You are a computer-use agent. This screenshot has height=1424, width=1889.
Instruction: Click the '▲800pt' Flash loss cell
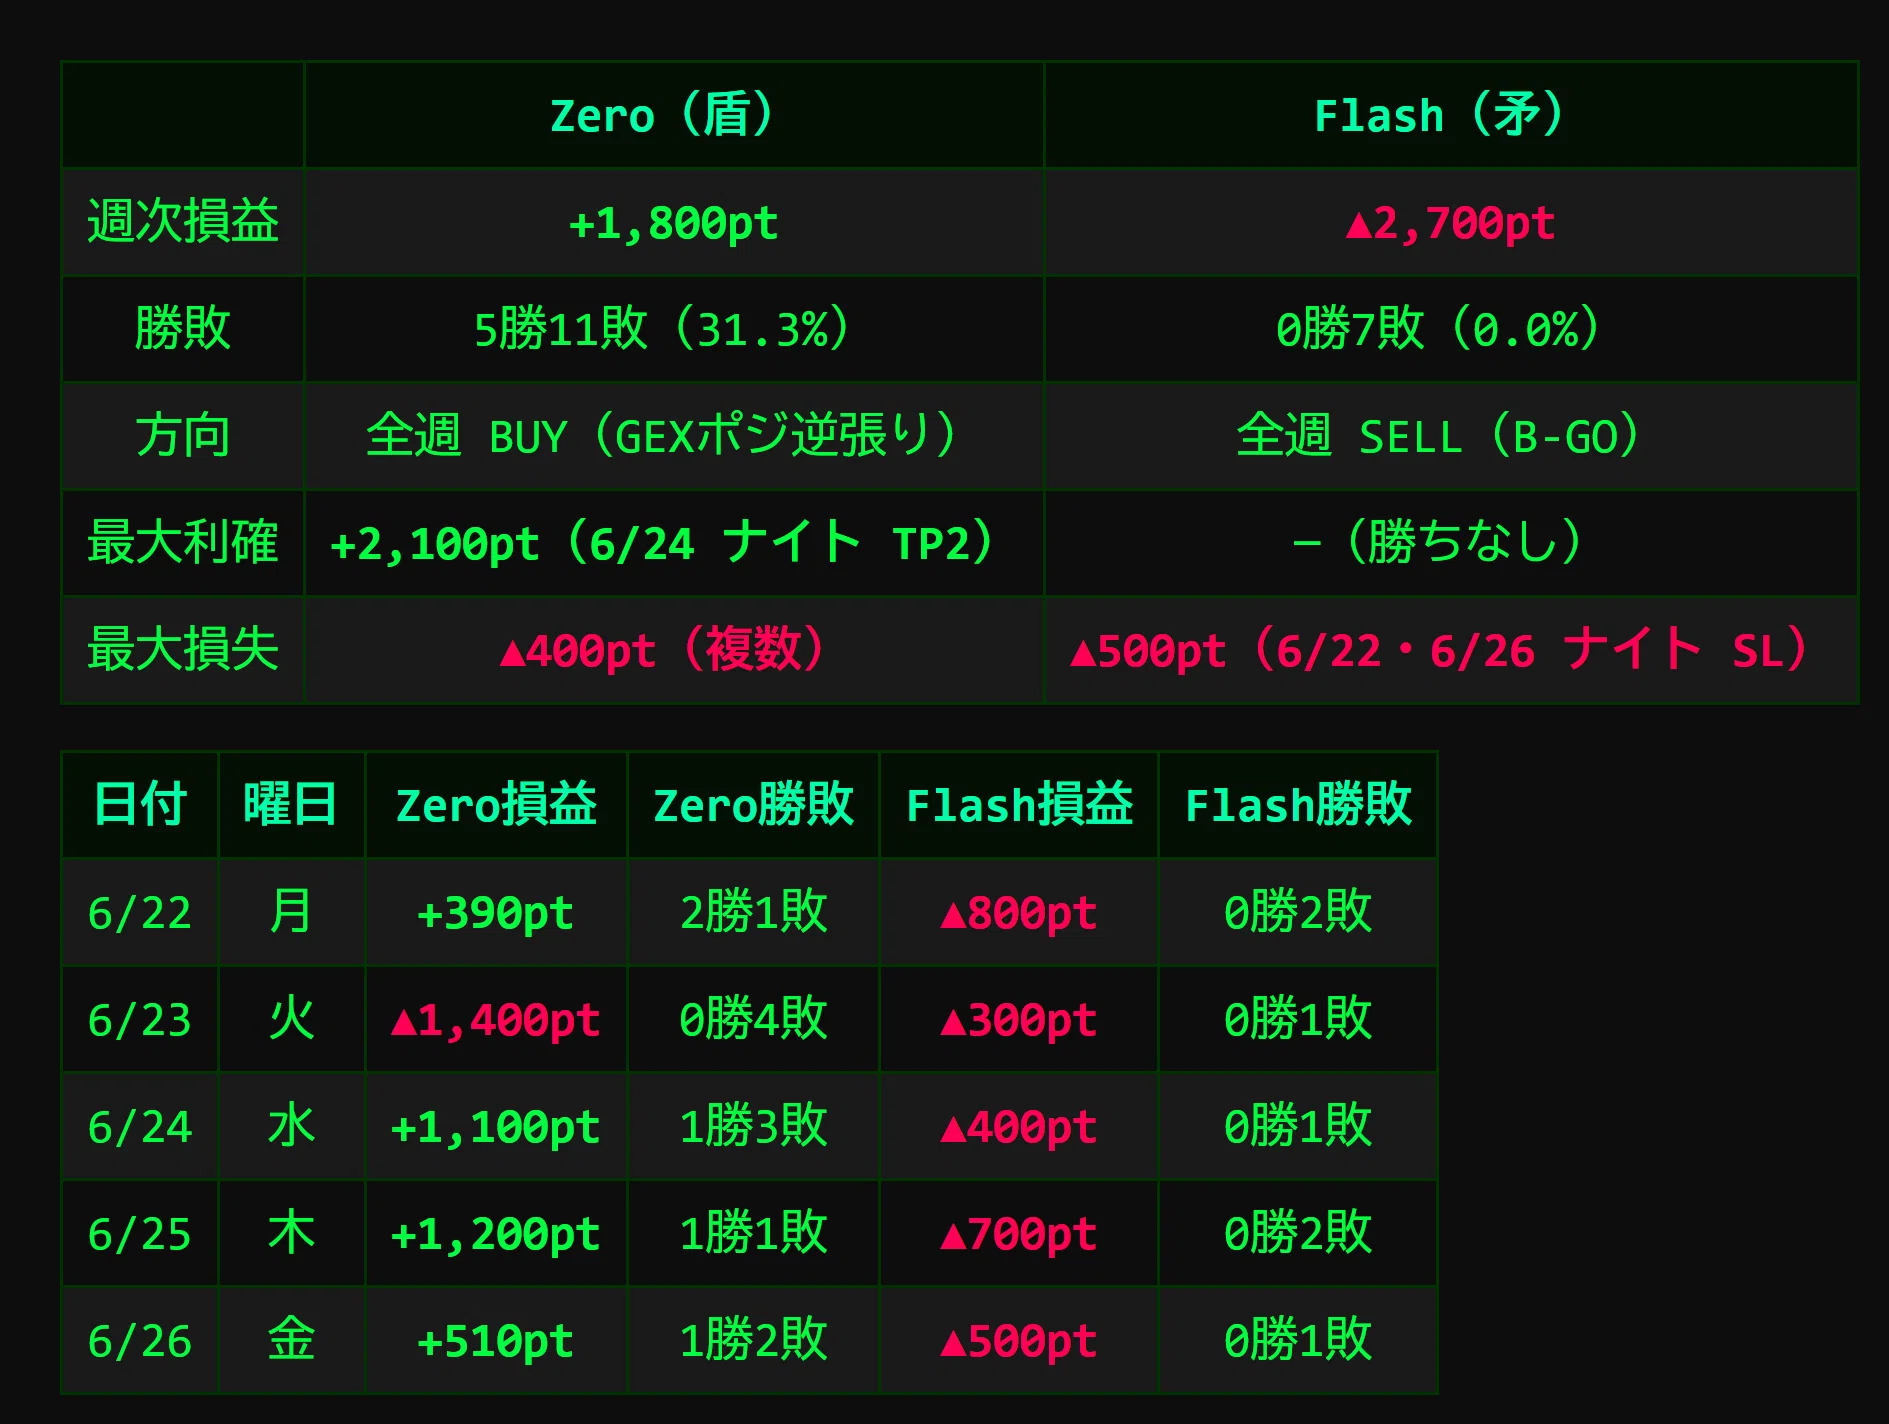tap(1019, 912)
